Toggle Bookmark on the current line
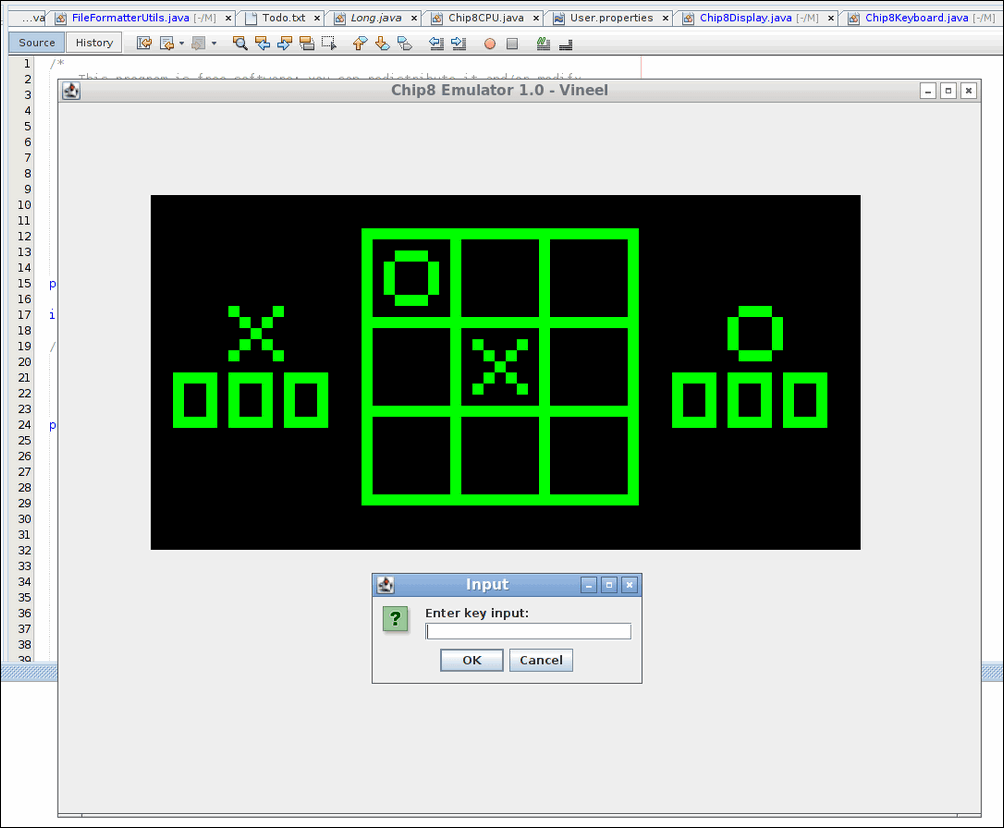This screenshot has height=828, width=1004. (x=406, y=43)
